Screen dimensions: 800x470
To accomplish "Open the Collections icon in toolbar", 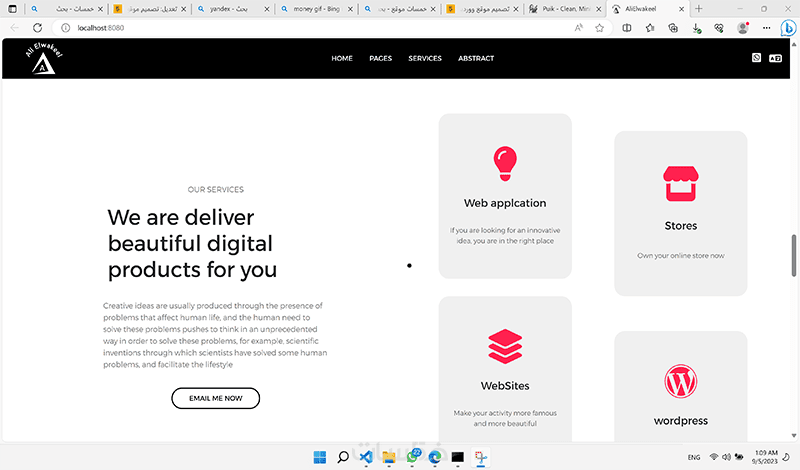I will pos(673,28).
